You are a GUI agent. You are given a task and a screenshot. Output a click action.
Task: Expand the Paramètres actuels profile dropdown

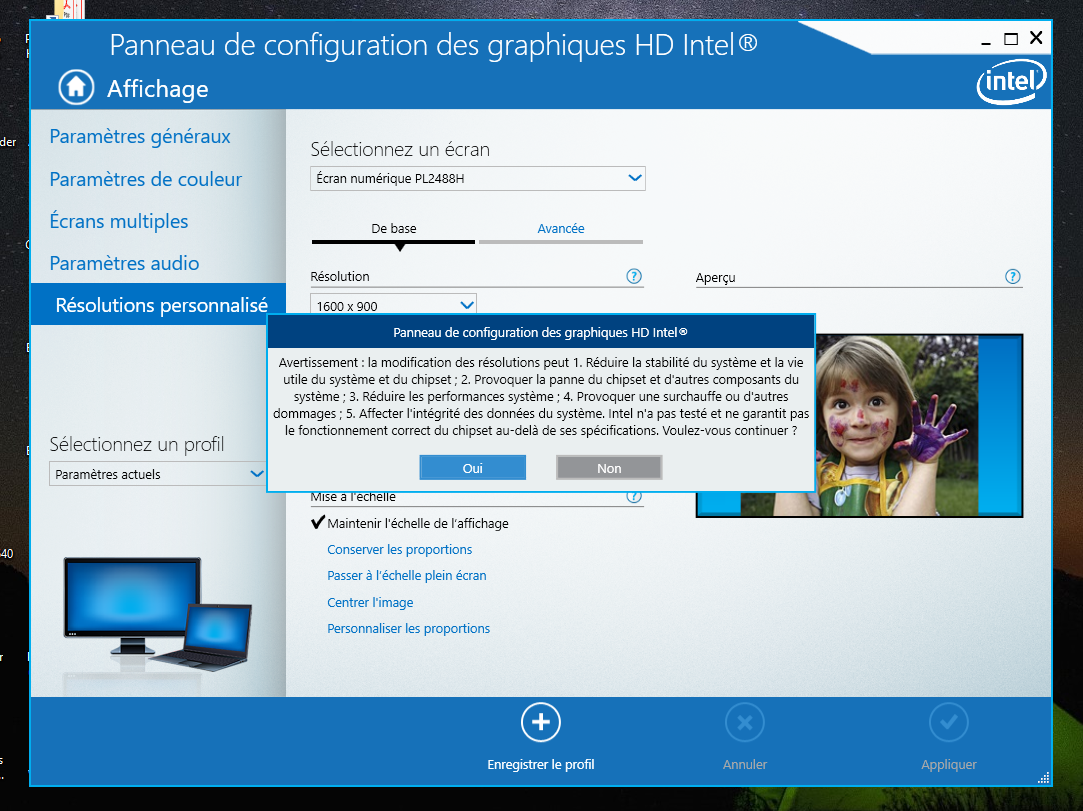click(x=158, y=474)
